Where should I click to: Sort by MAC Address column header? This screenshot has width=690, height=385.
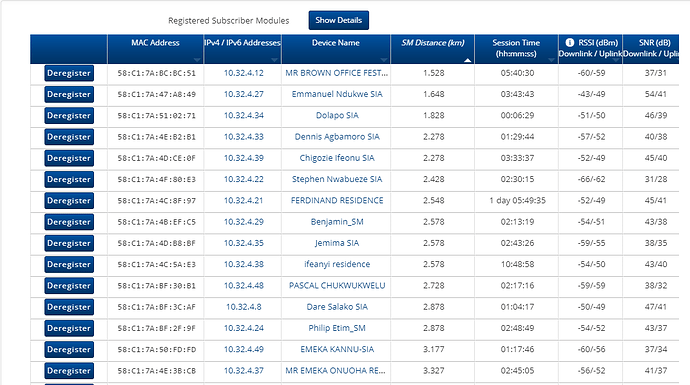point(155,43)
